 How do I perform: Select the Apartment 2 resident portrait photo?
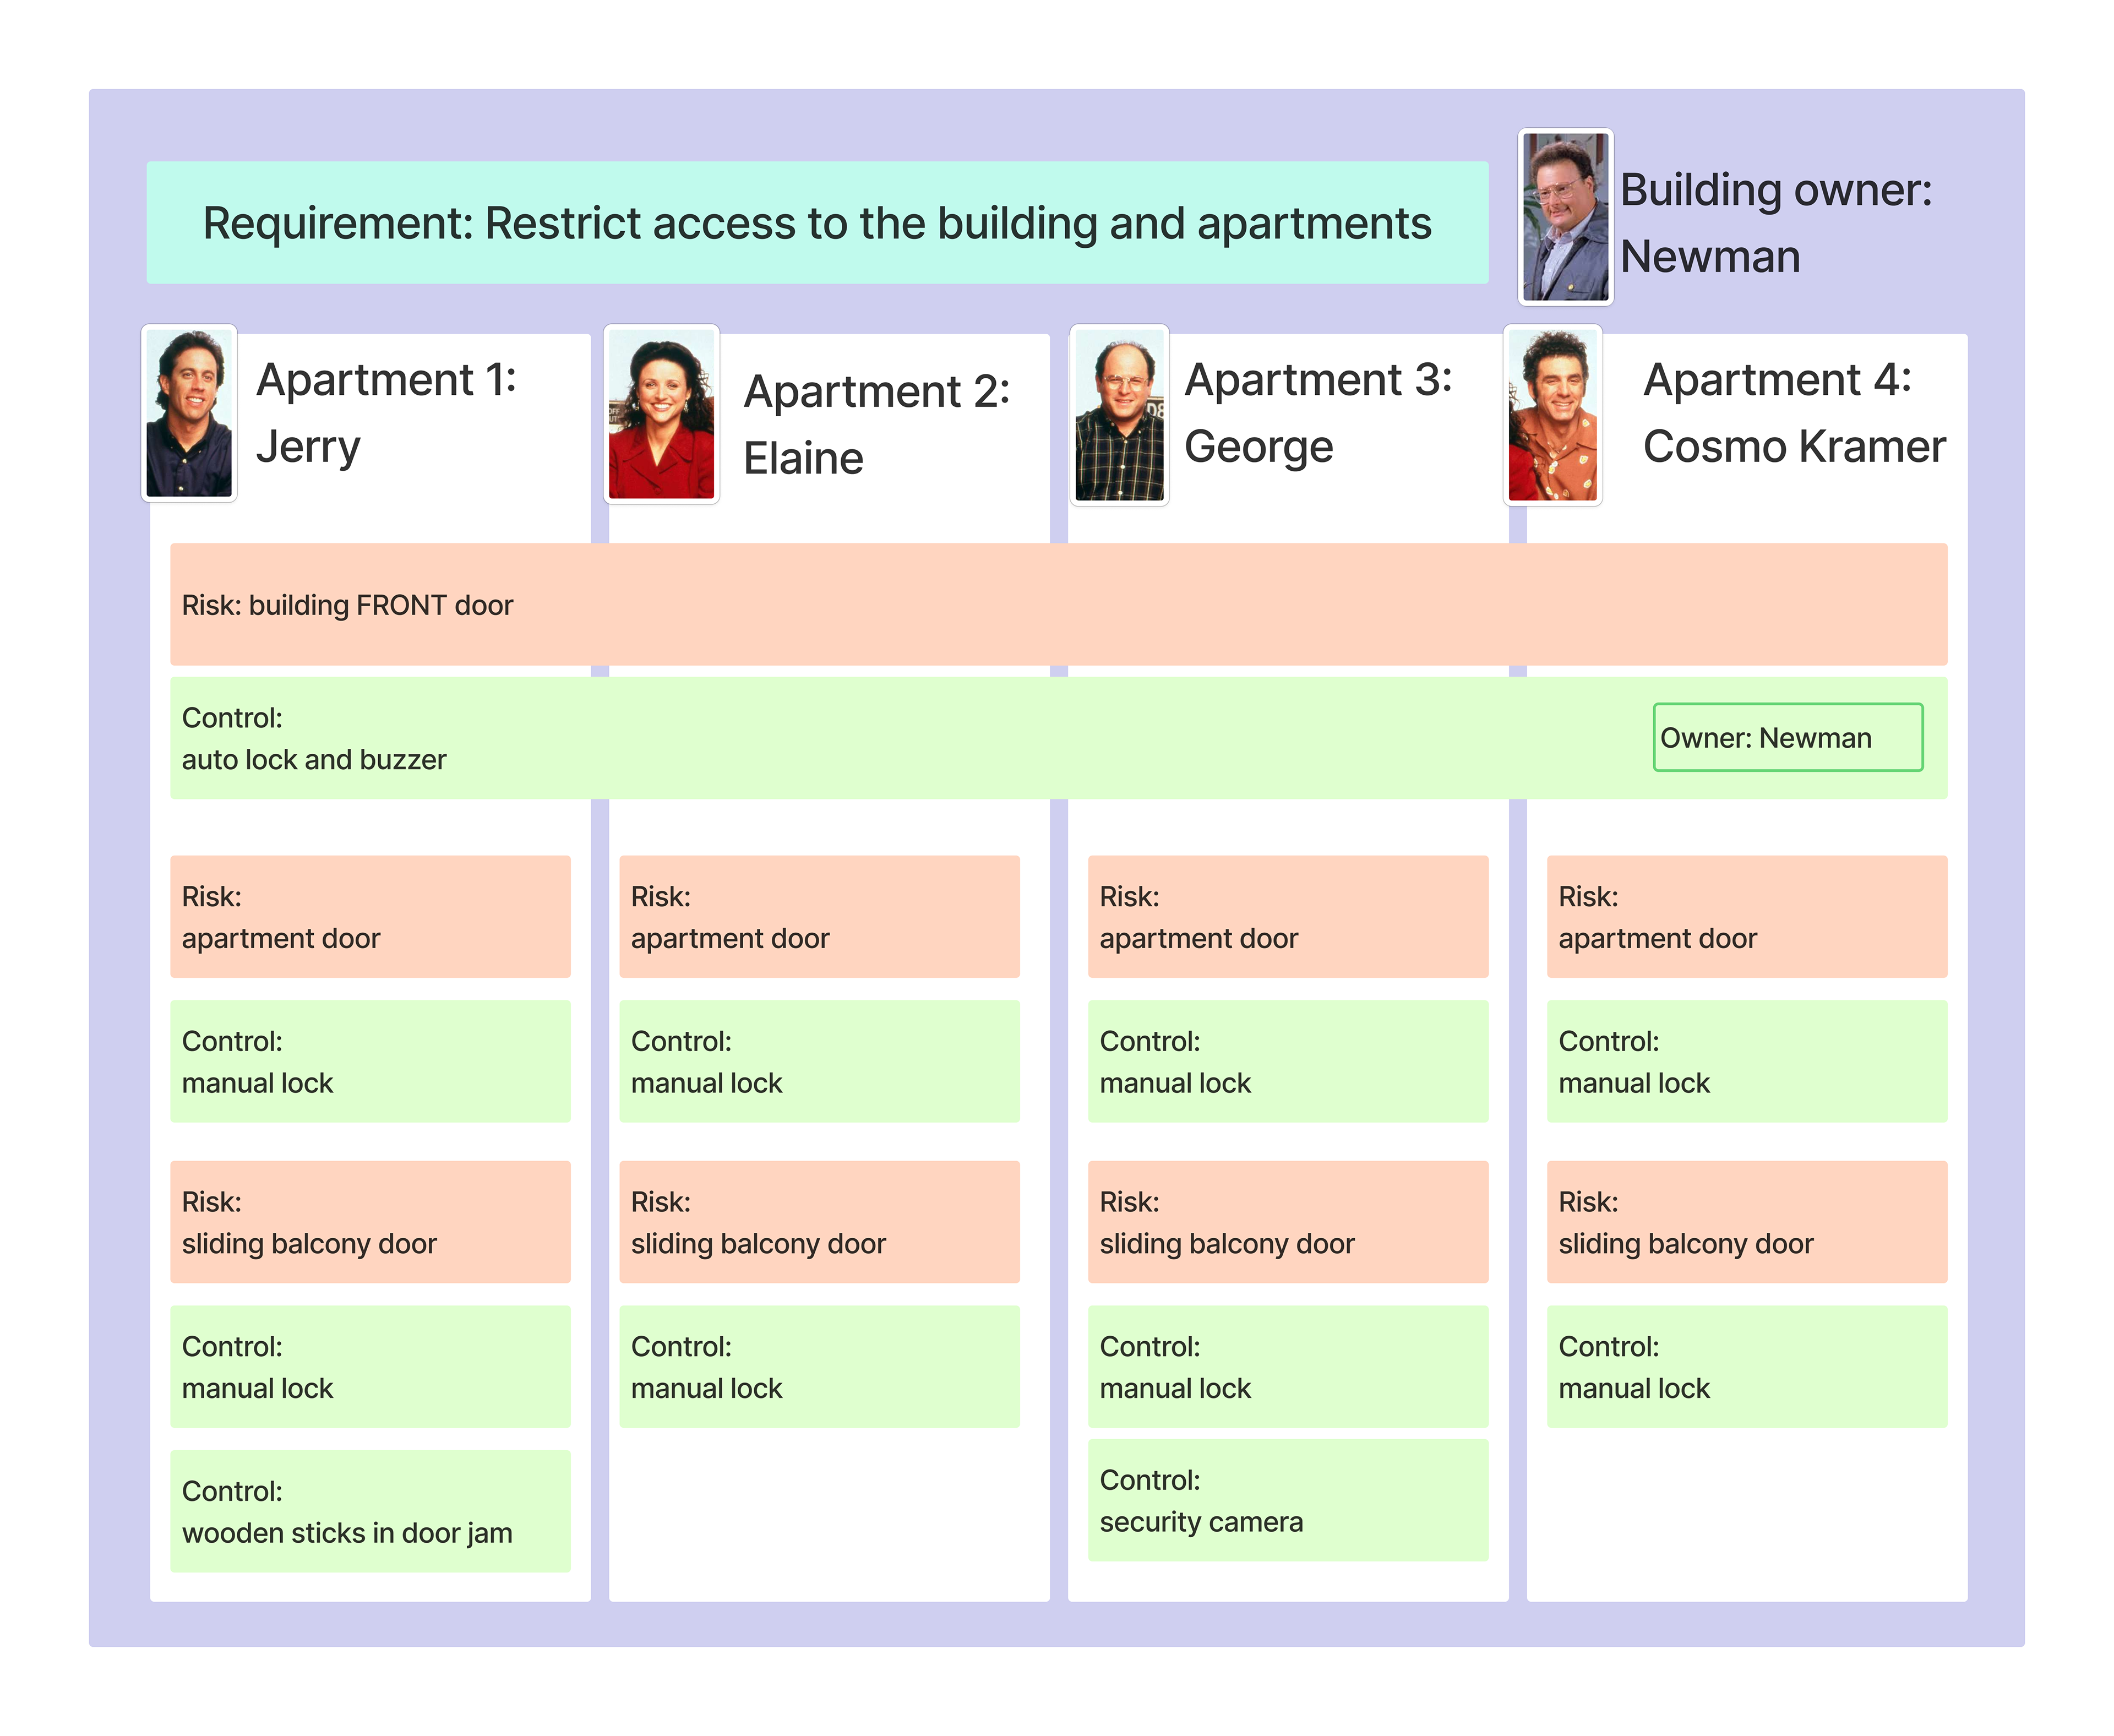click(x=661, y=414)
